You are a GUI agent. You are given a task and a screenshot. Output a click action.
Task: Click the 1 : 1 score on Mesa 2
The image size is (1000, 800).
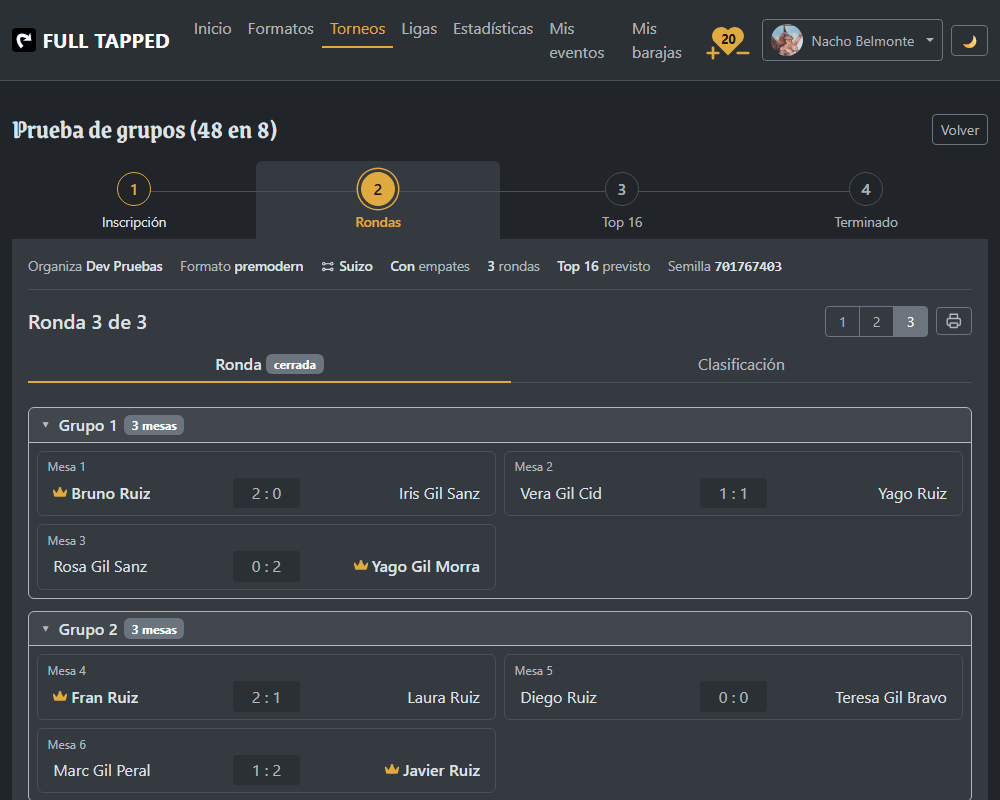tap(733, 493)
